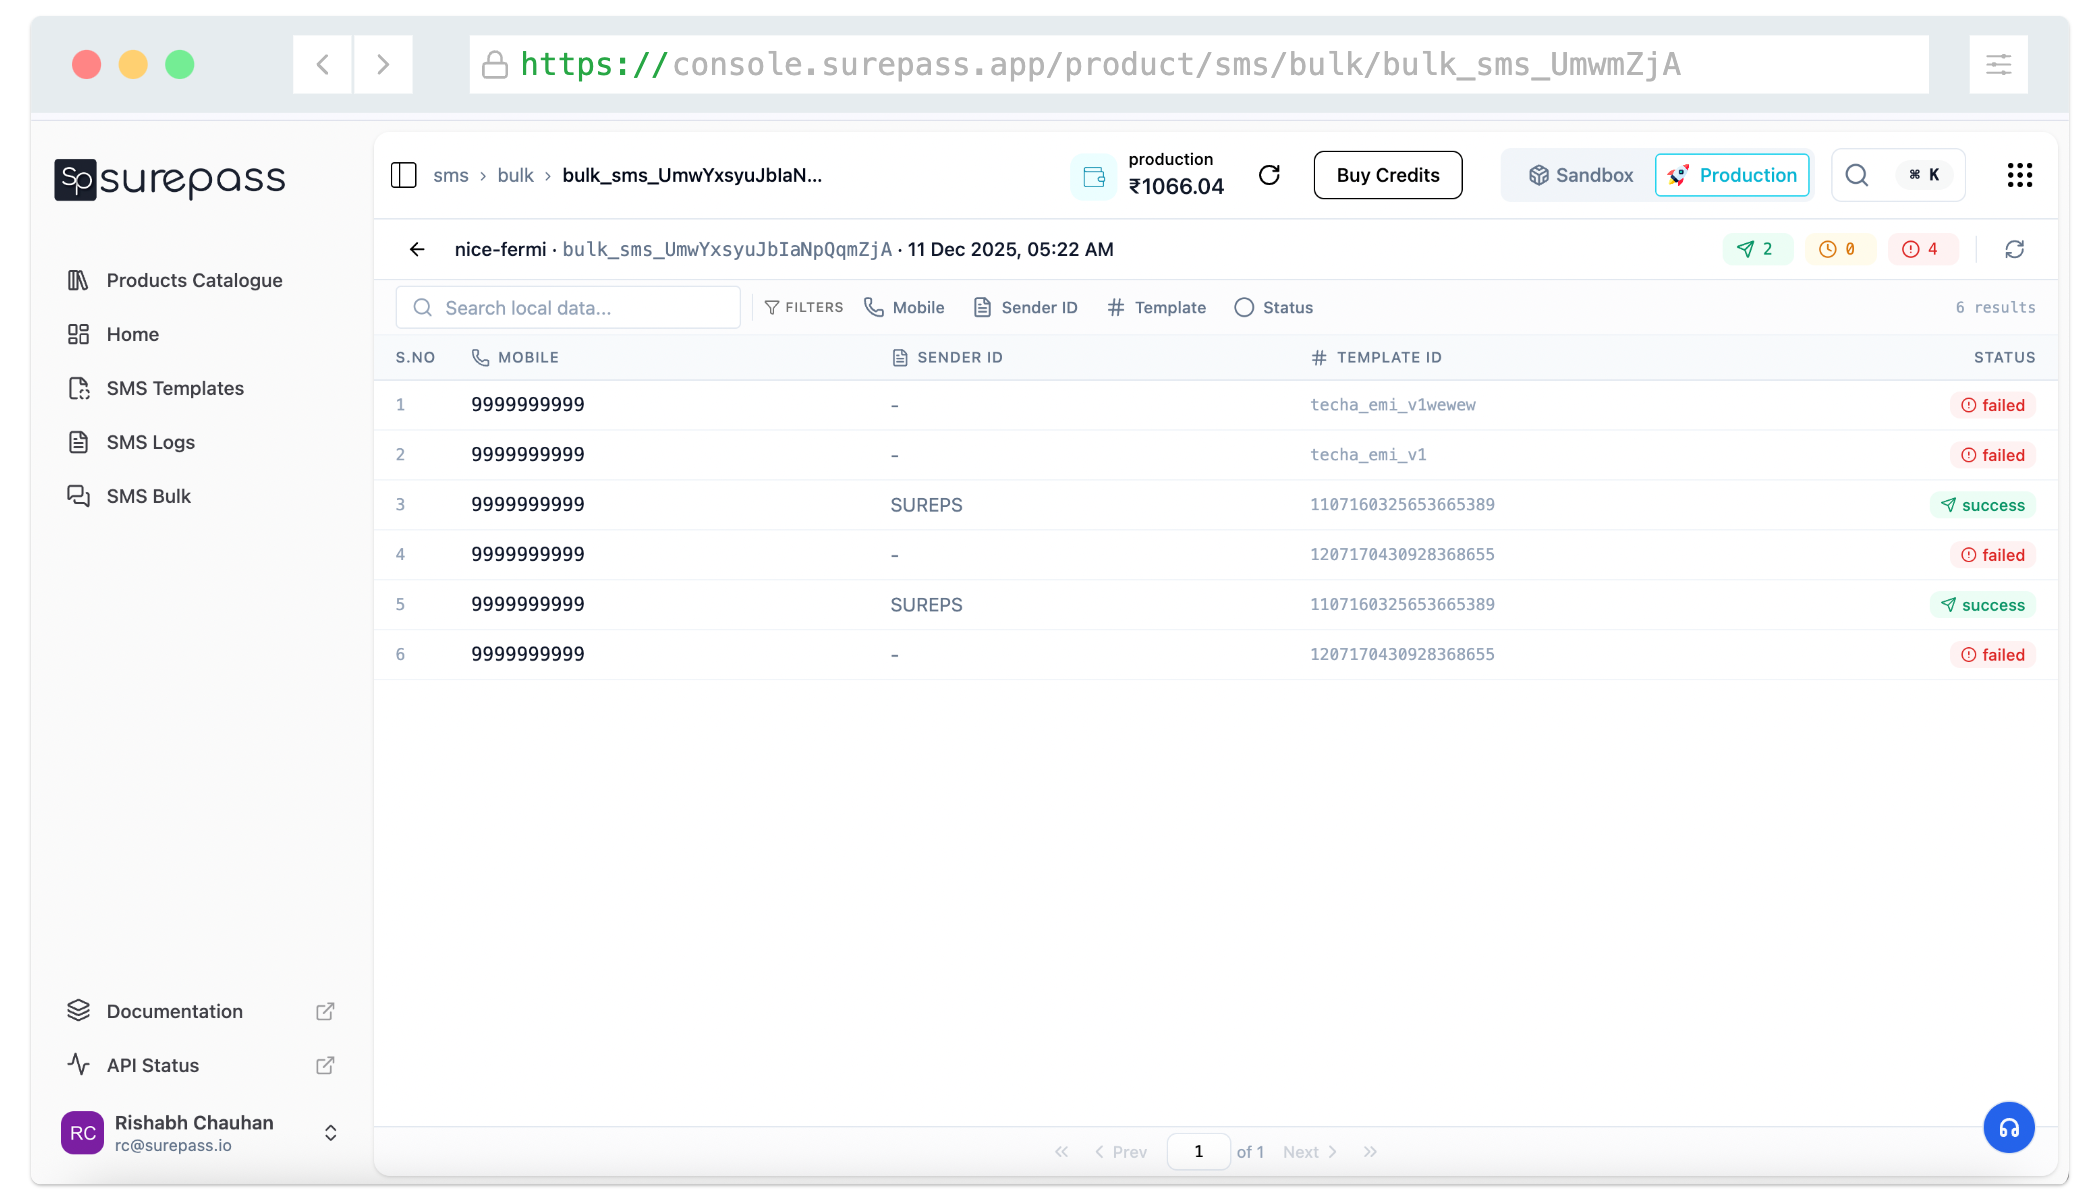Click the failed count badge showing 4
This screenshot has width=2100, height=1200.
[1920, 249]
